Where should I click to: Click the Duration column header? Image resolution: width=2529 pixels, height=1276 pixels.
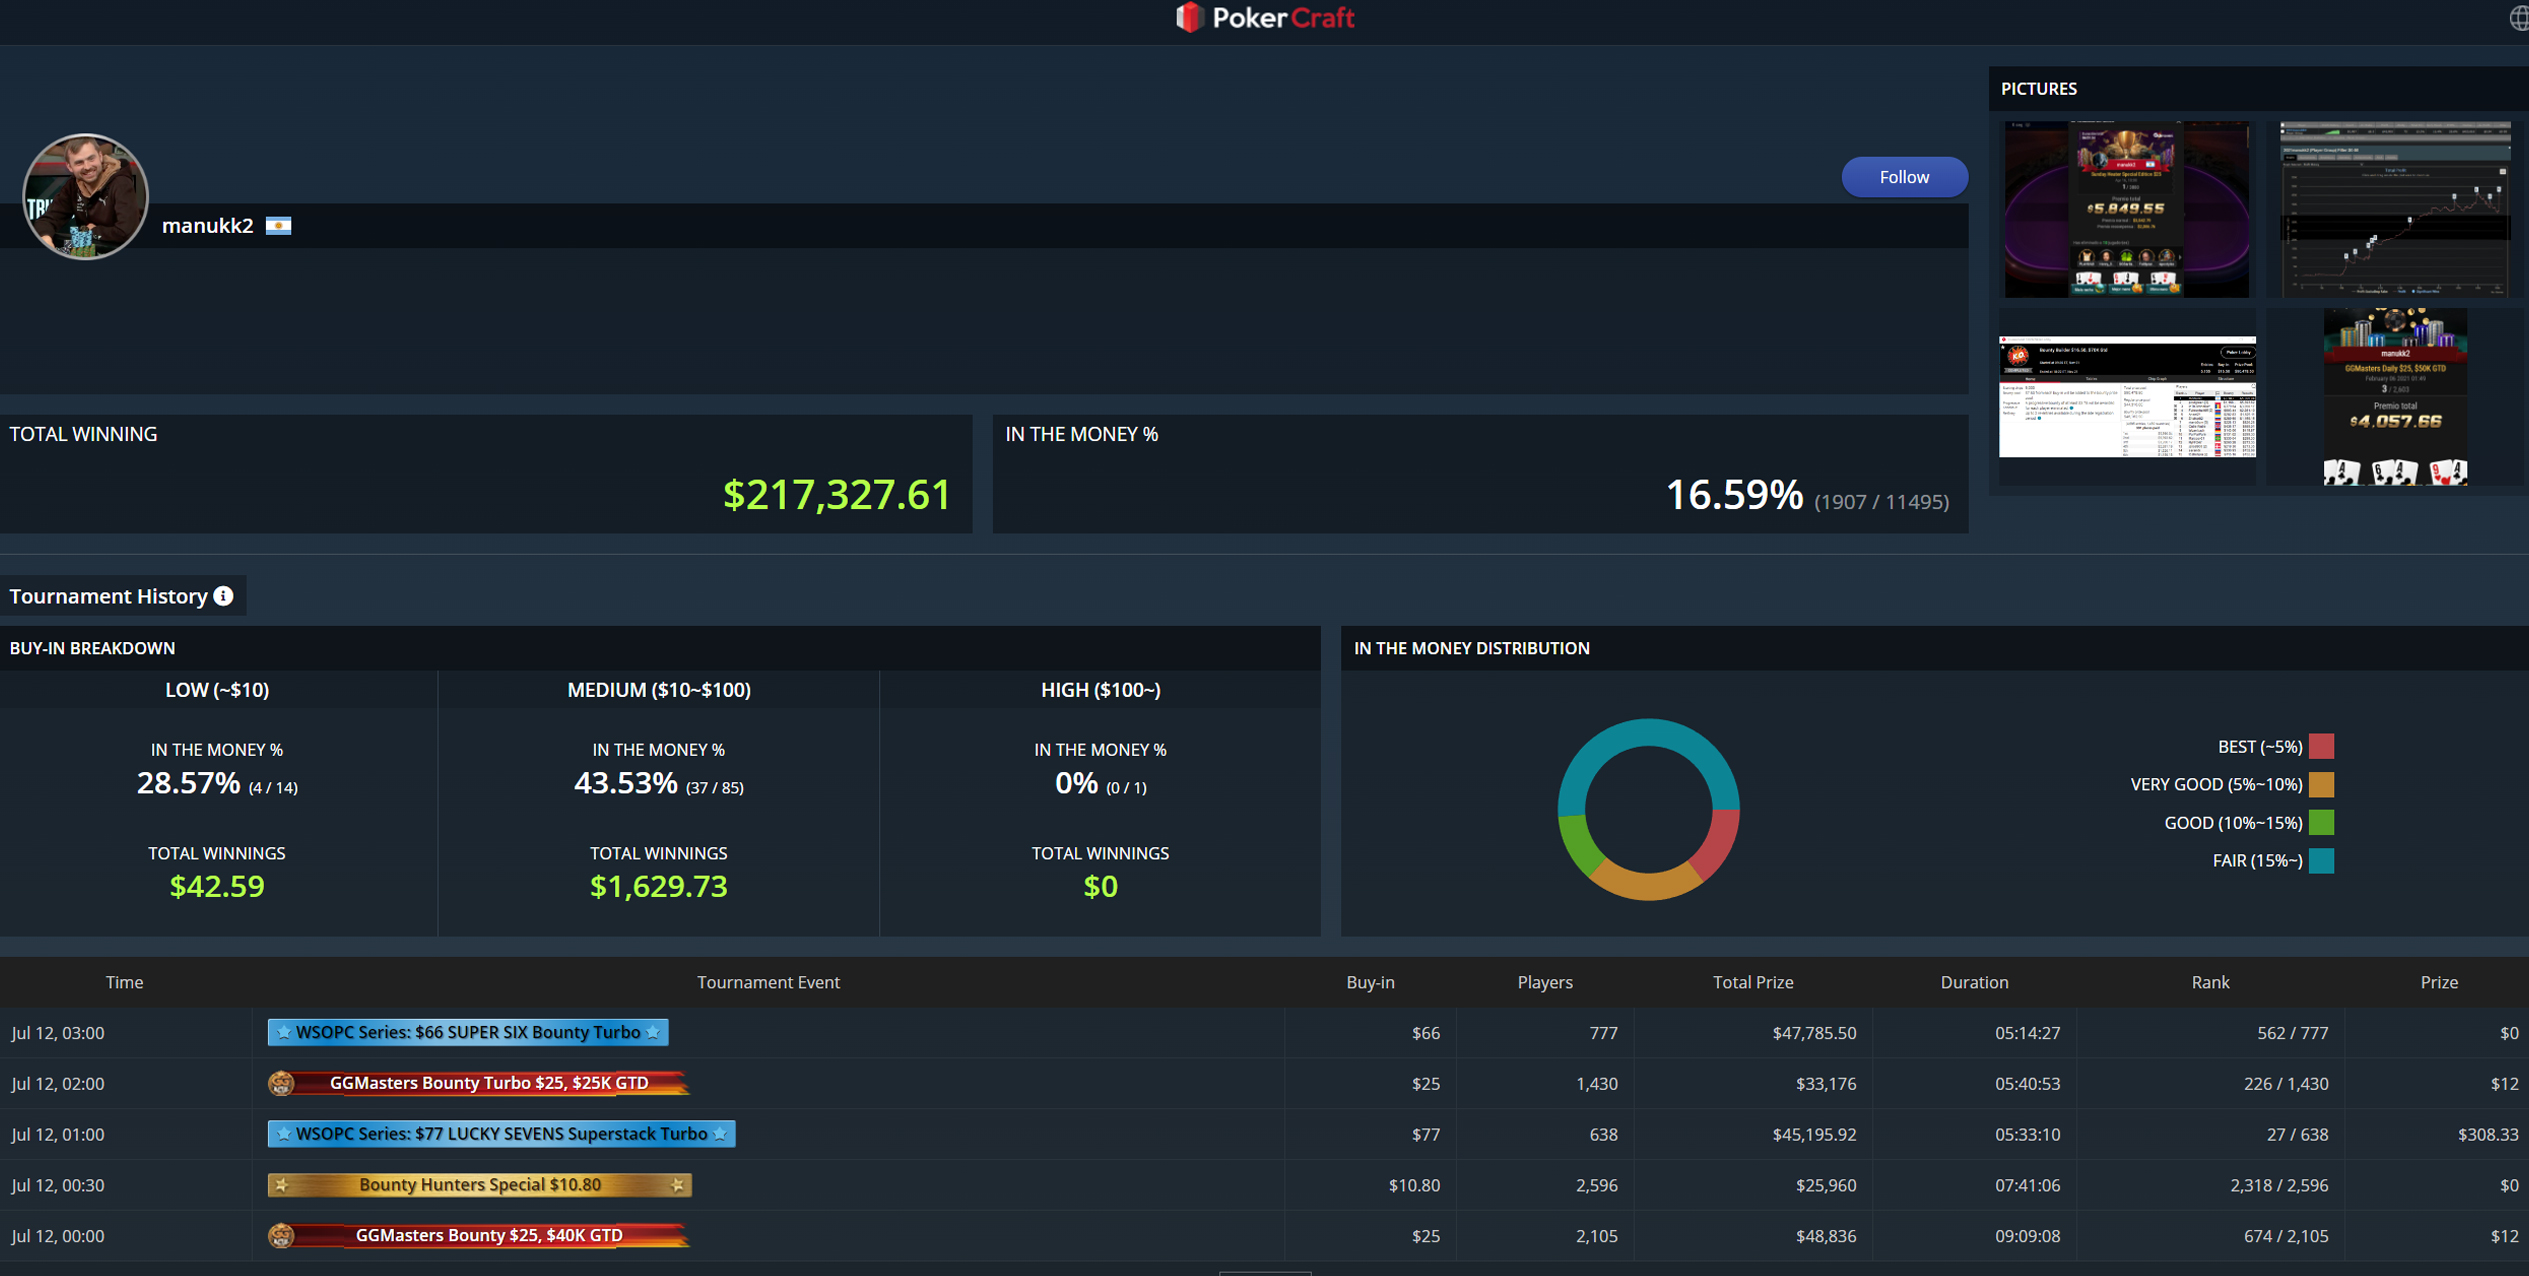1974,982
